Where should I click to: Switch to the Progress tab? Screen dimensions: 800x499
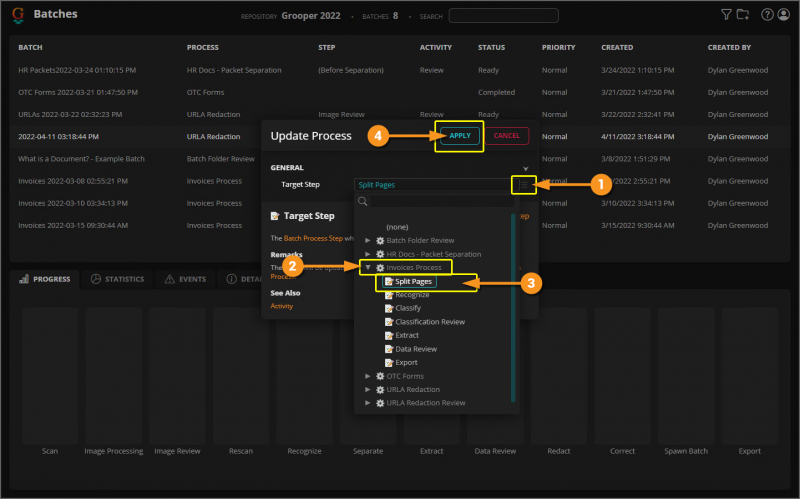[44, 279]
